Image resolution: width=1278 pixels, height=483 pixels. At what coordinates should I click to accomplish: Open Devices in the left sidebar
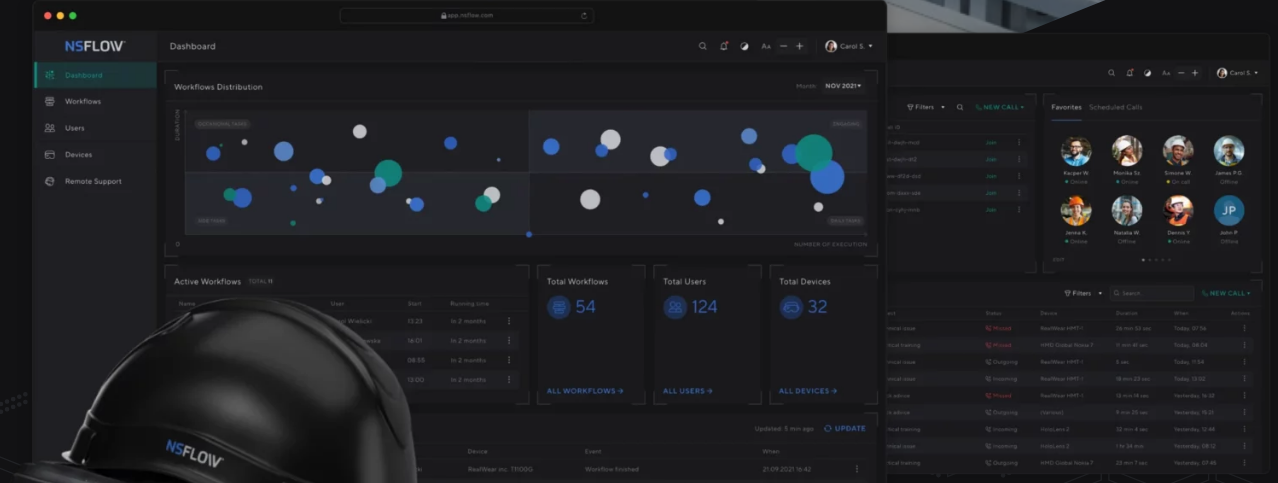[x=94, y=155]
